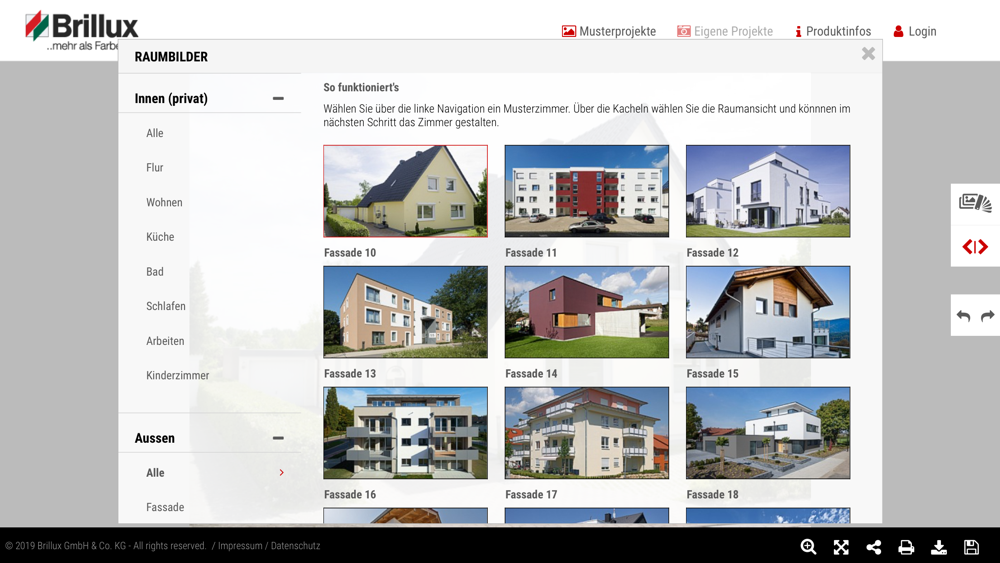Open the Datenschutz link in footer
The height and width of the screenshot is (563, 1000).
[295, 546]
